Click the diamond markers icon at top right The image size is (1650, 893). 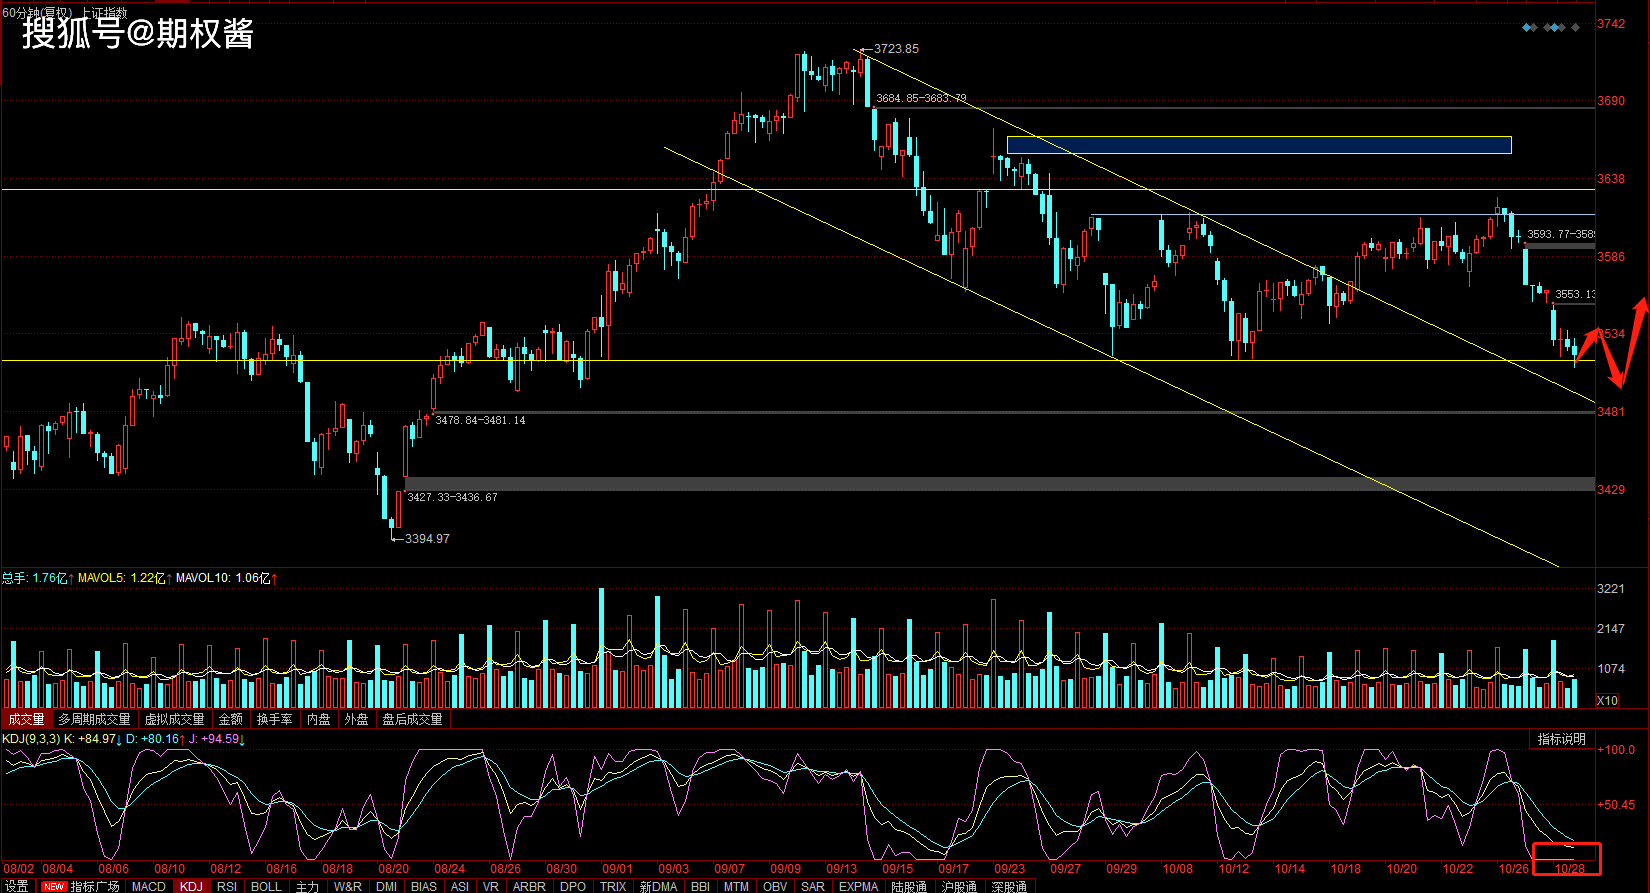(1550, 27)
